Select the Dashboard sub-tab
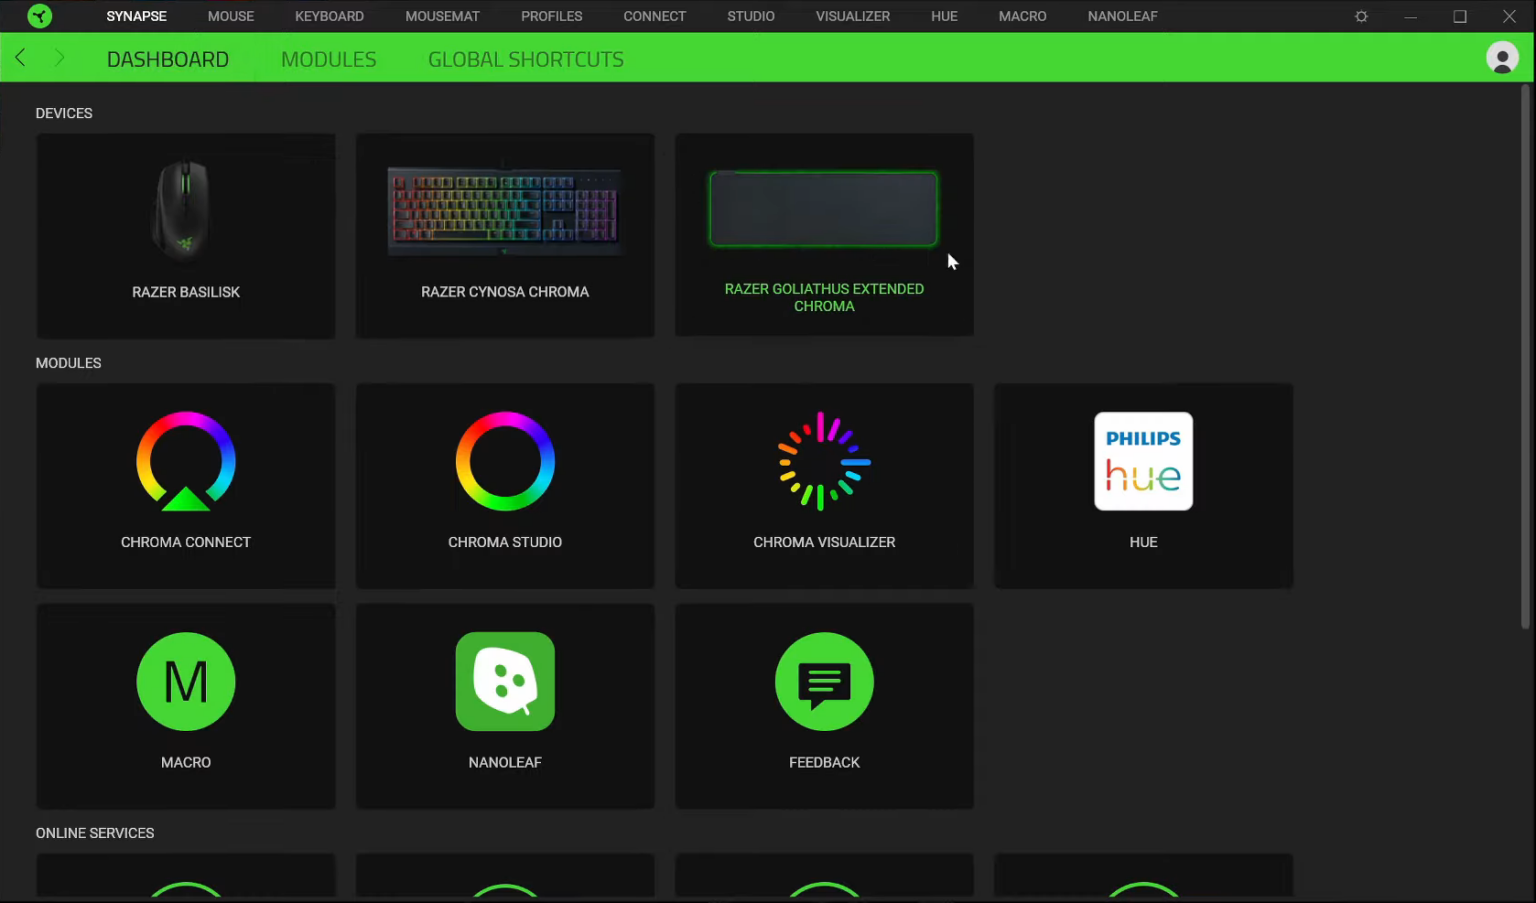This screenshot has width=1536, height=903. tap(168, 59)
